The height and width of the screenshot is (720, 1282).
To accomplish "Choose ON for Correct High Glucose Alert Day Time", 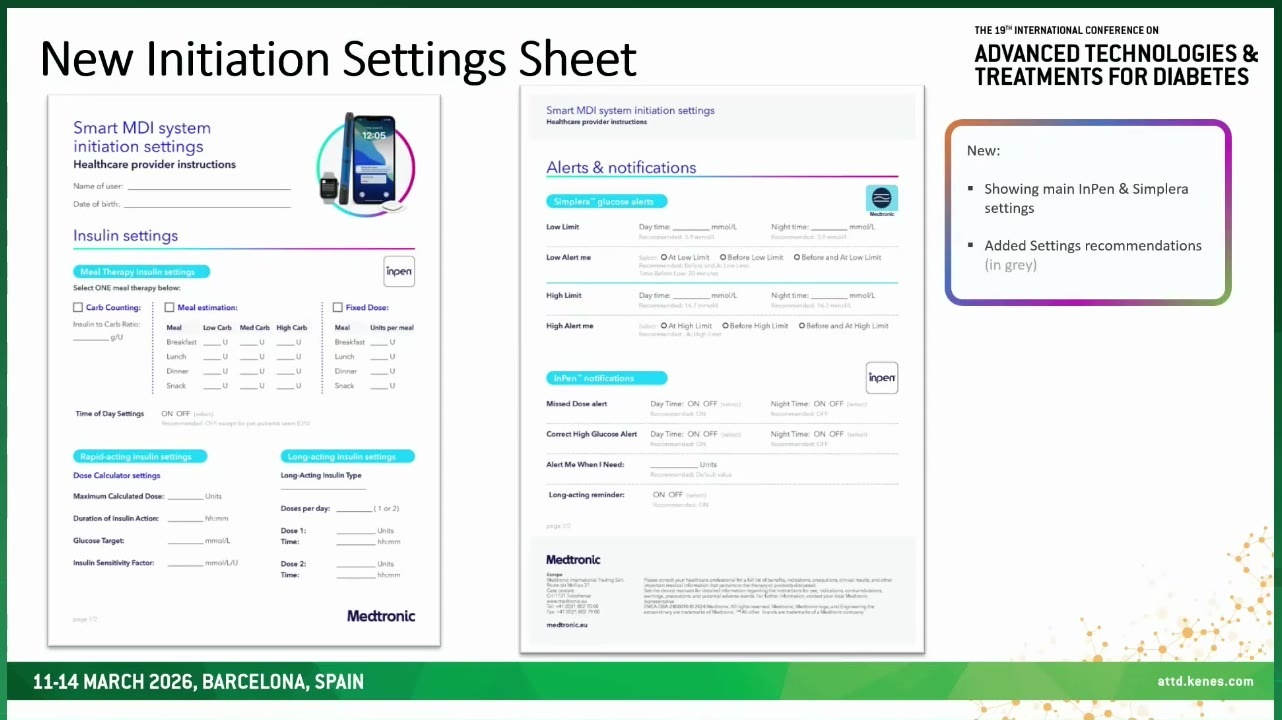I will pos(693,434).
